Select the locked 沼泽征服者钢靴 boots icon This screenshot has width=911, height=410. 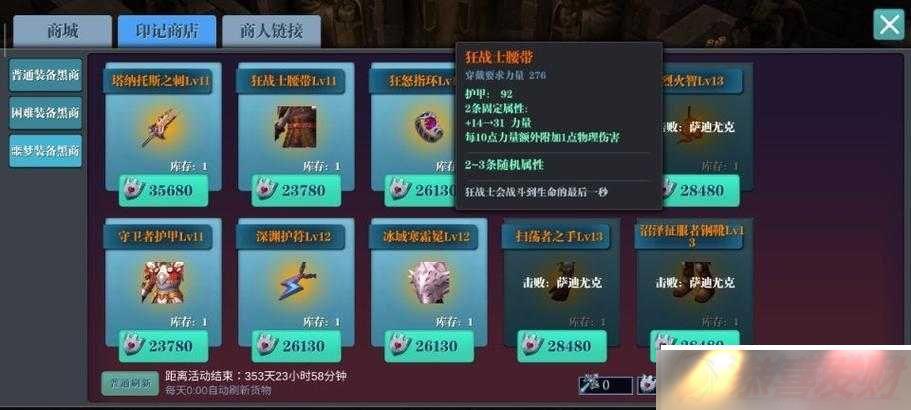click(694, 282)
